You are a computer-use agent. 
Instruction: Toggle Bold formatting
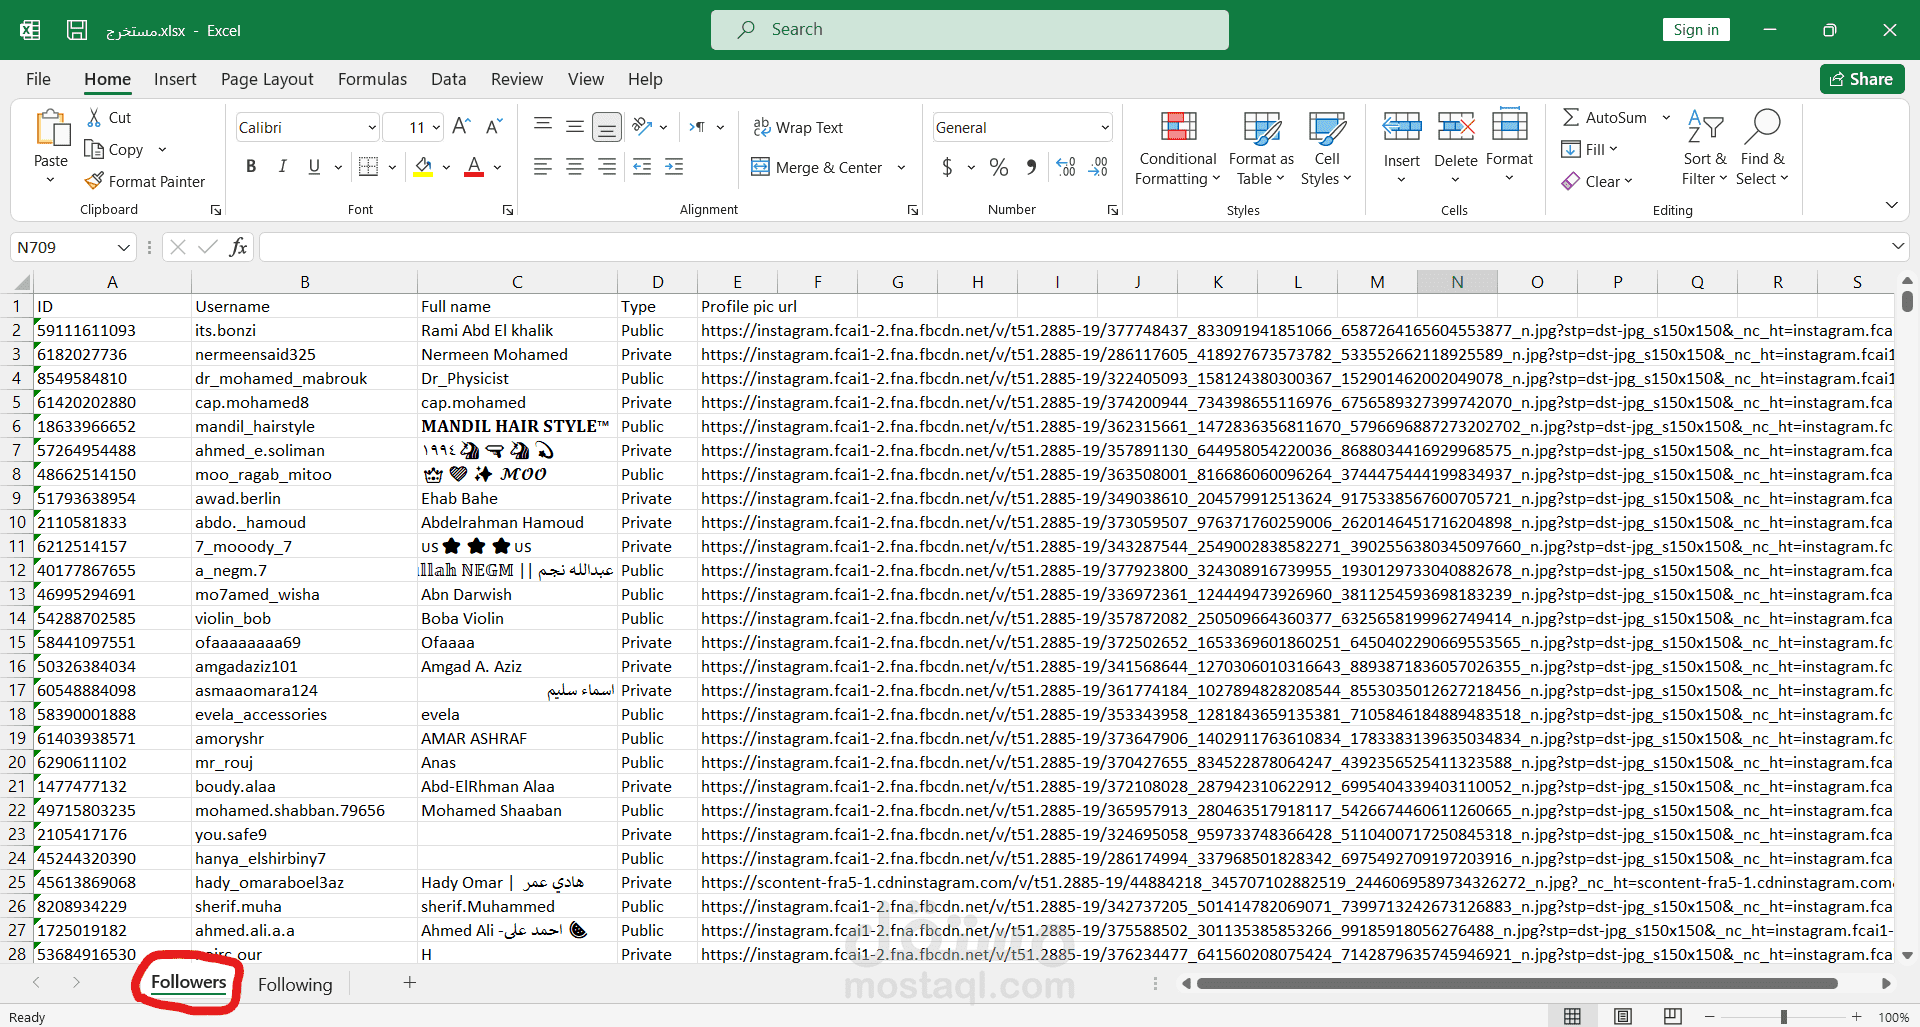(x=251, y=167)
